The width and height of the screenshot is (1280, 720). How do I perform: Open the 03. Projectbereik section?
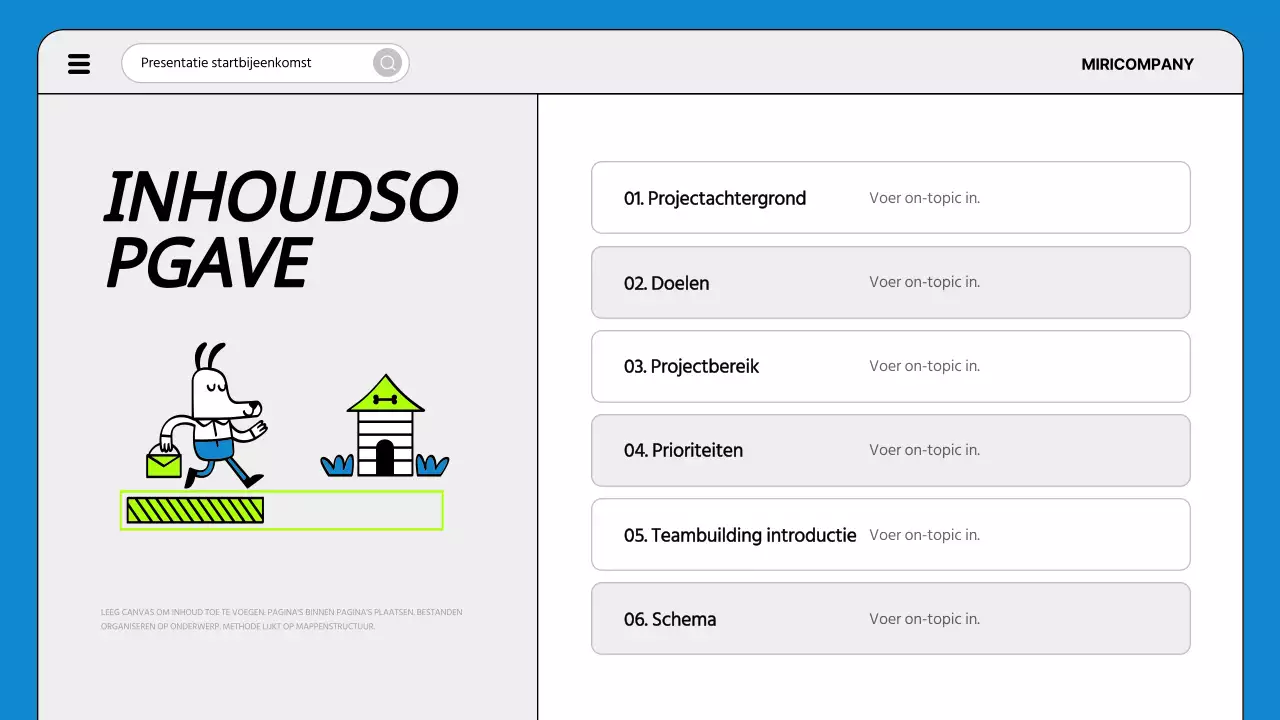(x=691, y=367)
